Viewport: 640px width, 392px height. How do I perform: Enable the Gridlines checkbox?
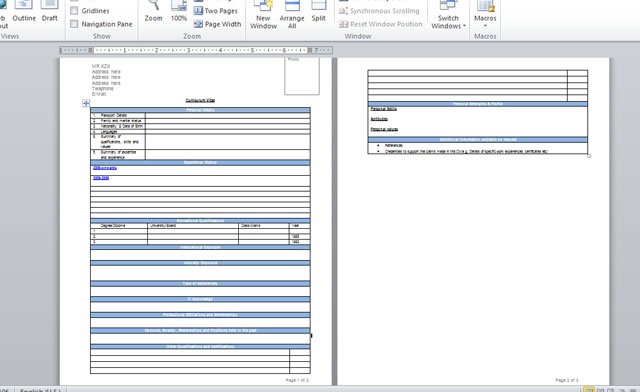click(x=74, y=11)
